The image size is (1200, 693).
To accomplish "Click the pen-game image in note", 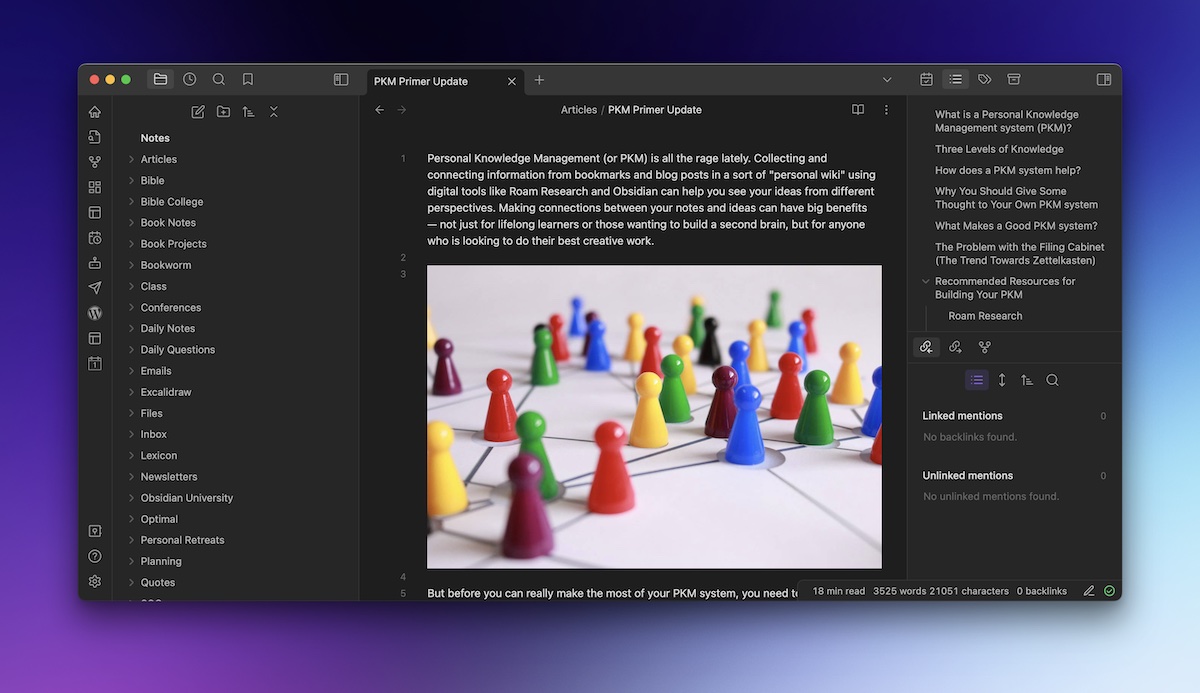I will tap(654, 417).
